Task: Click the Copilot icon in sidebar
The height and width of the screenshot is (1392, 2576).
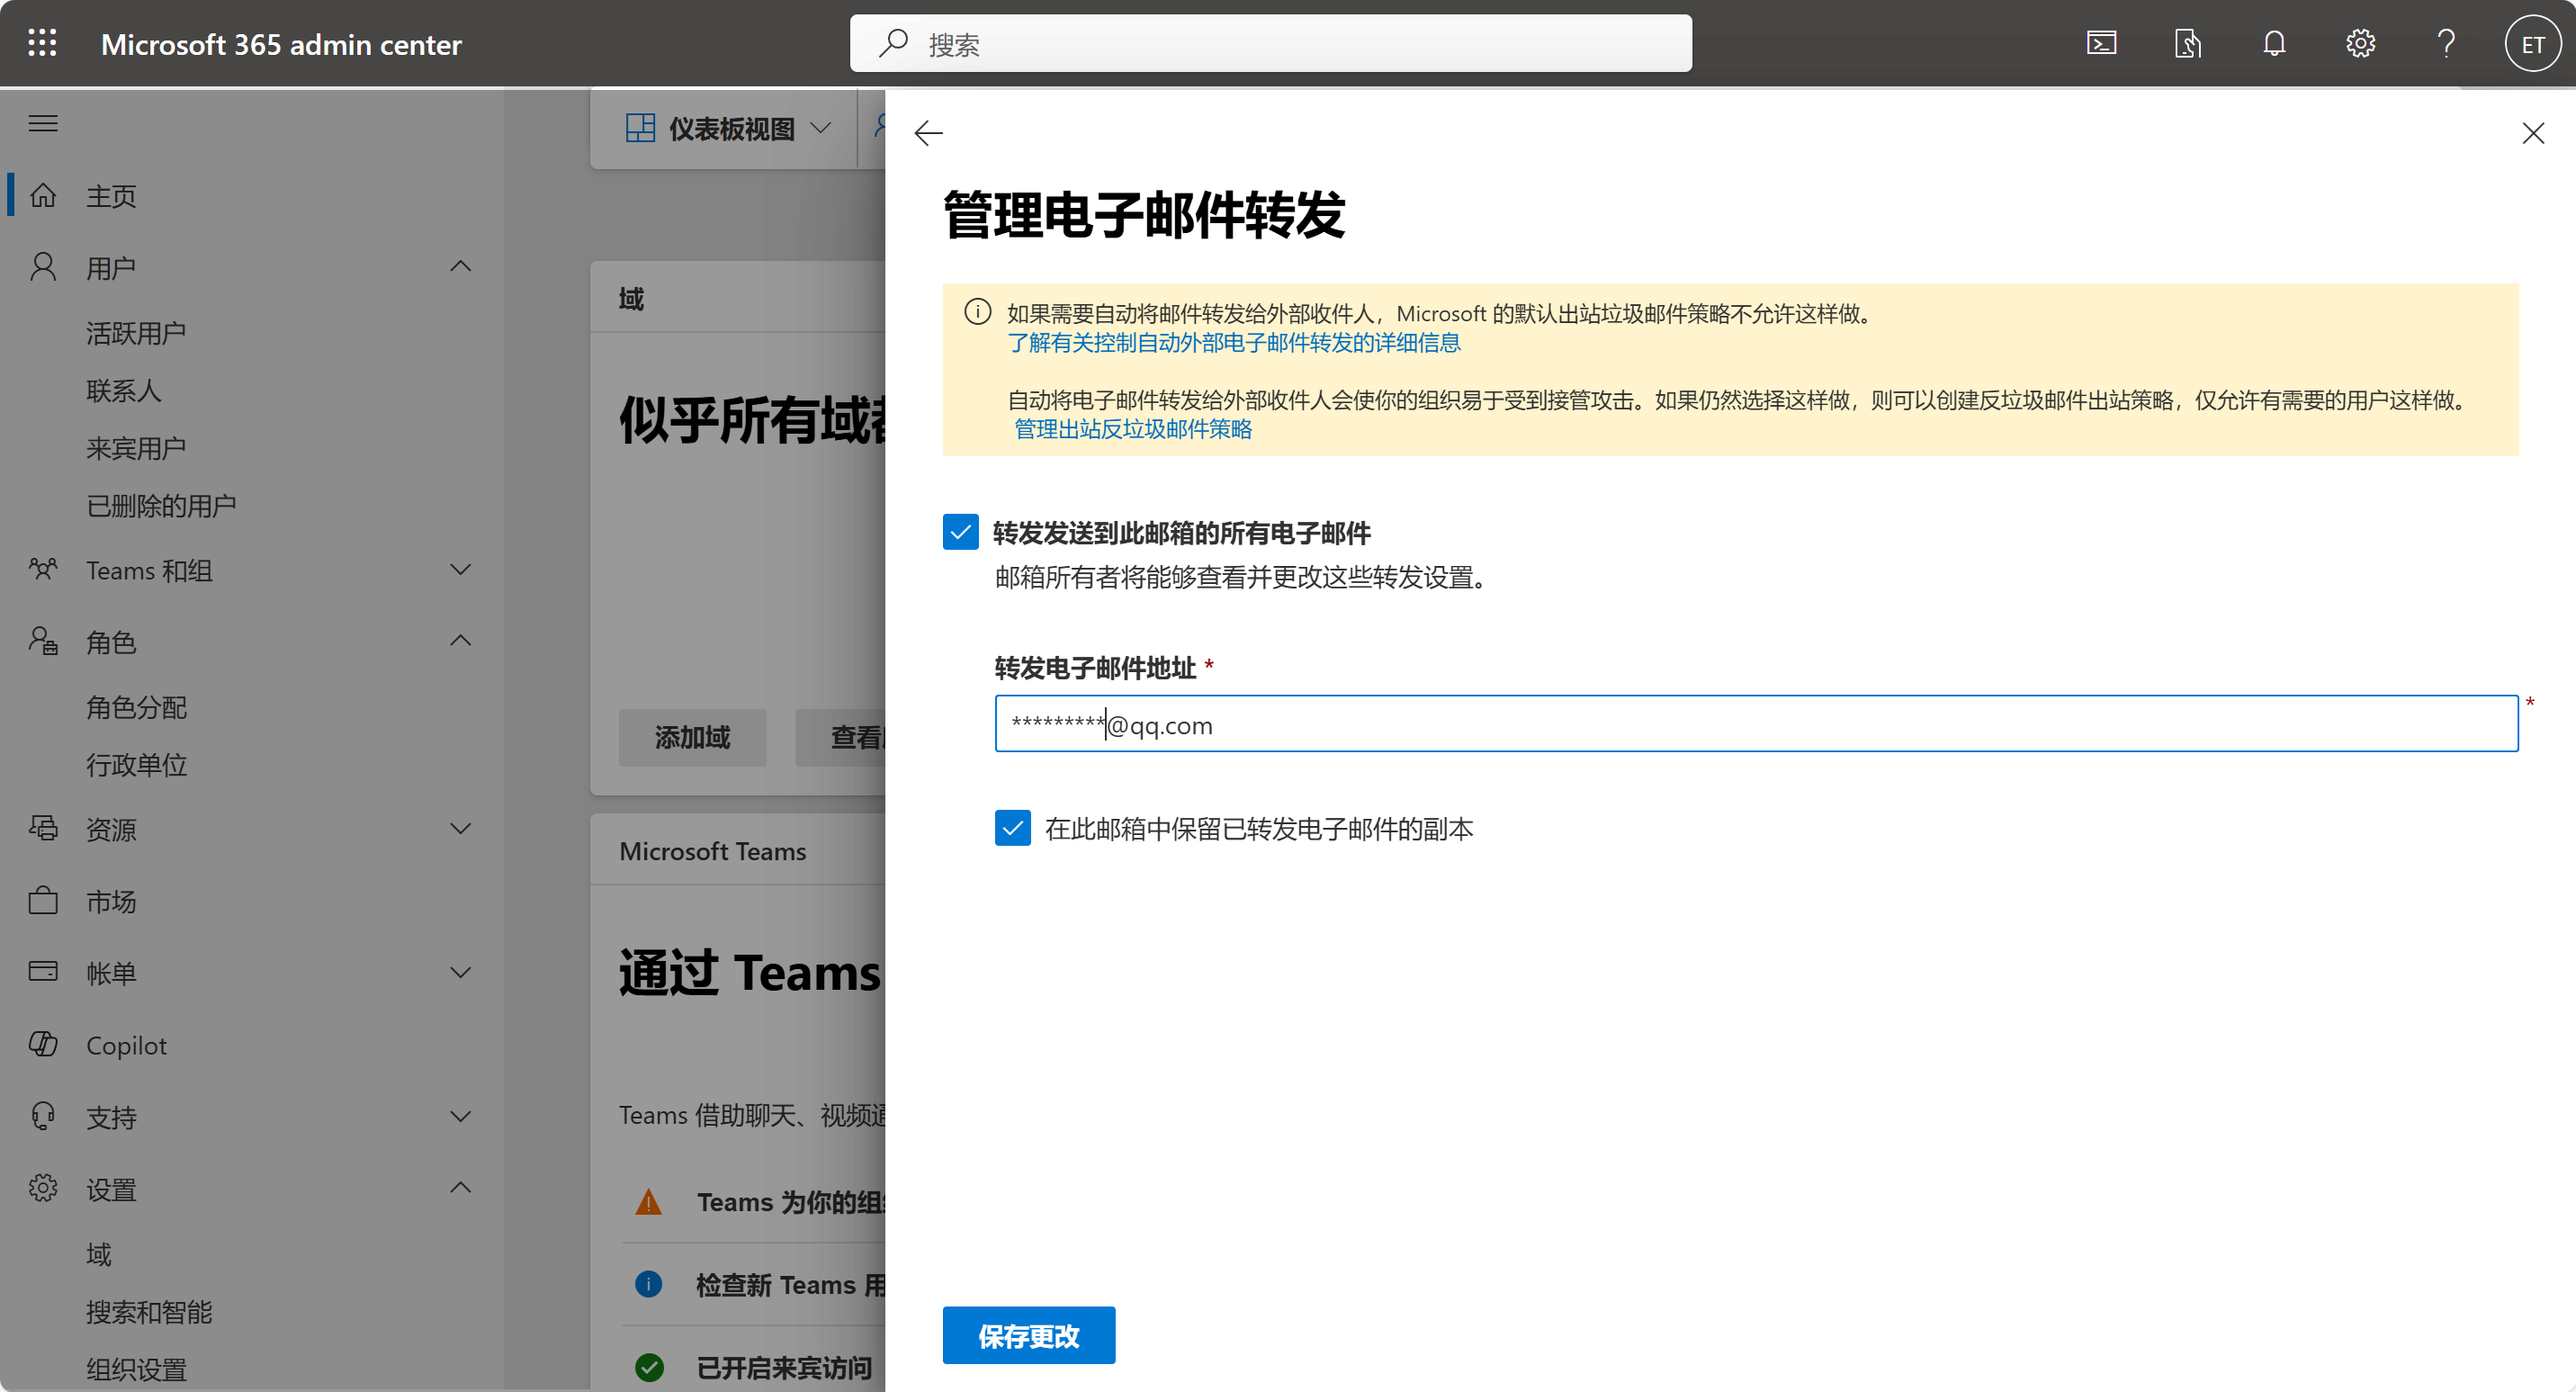Action: pos(43,1044)
